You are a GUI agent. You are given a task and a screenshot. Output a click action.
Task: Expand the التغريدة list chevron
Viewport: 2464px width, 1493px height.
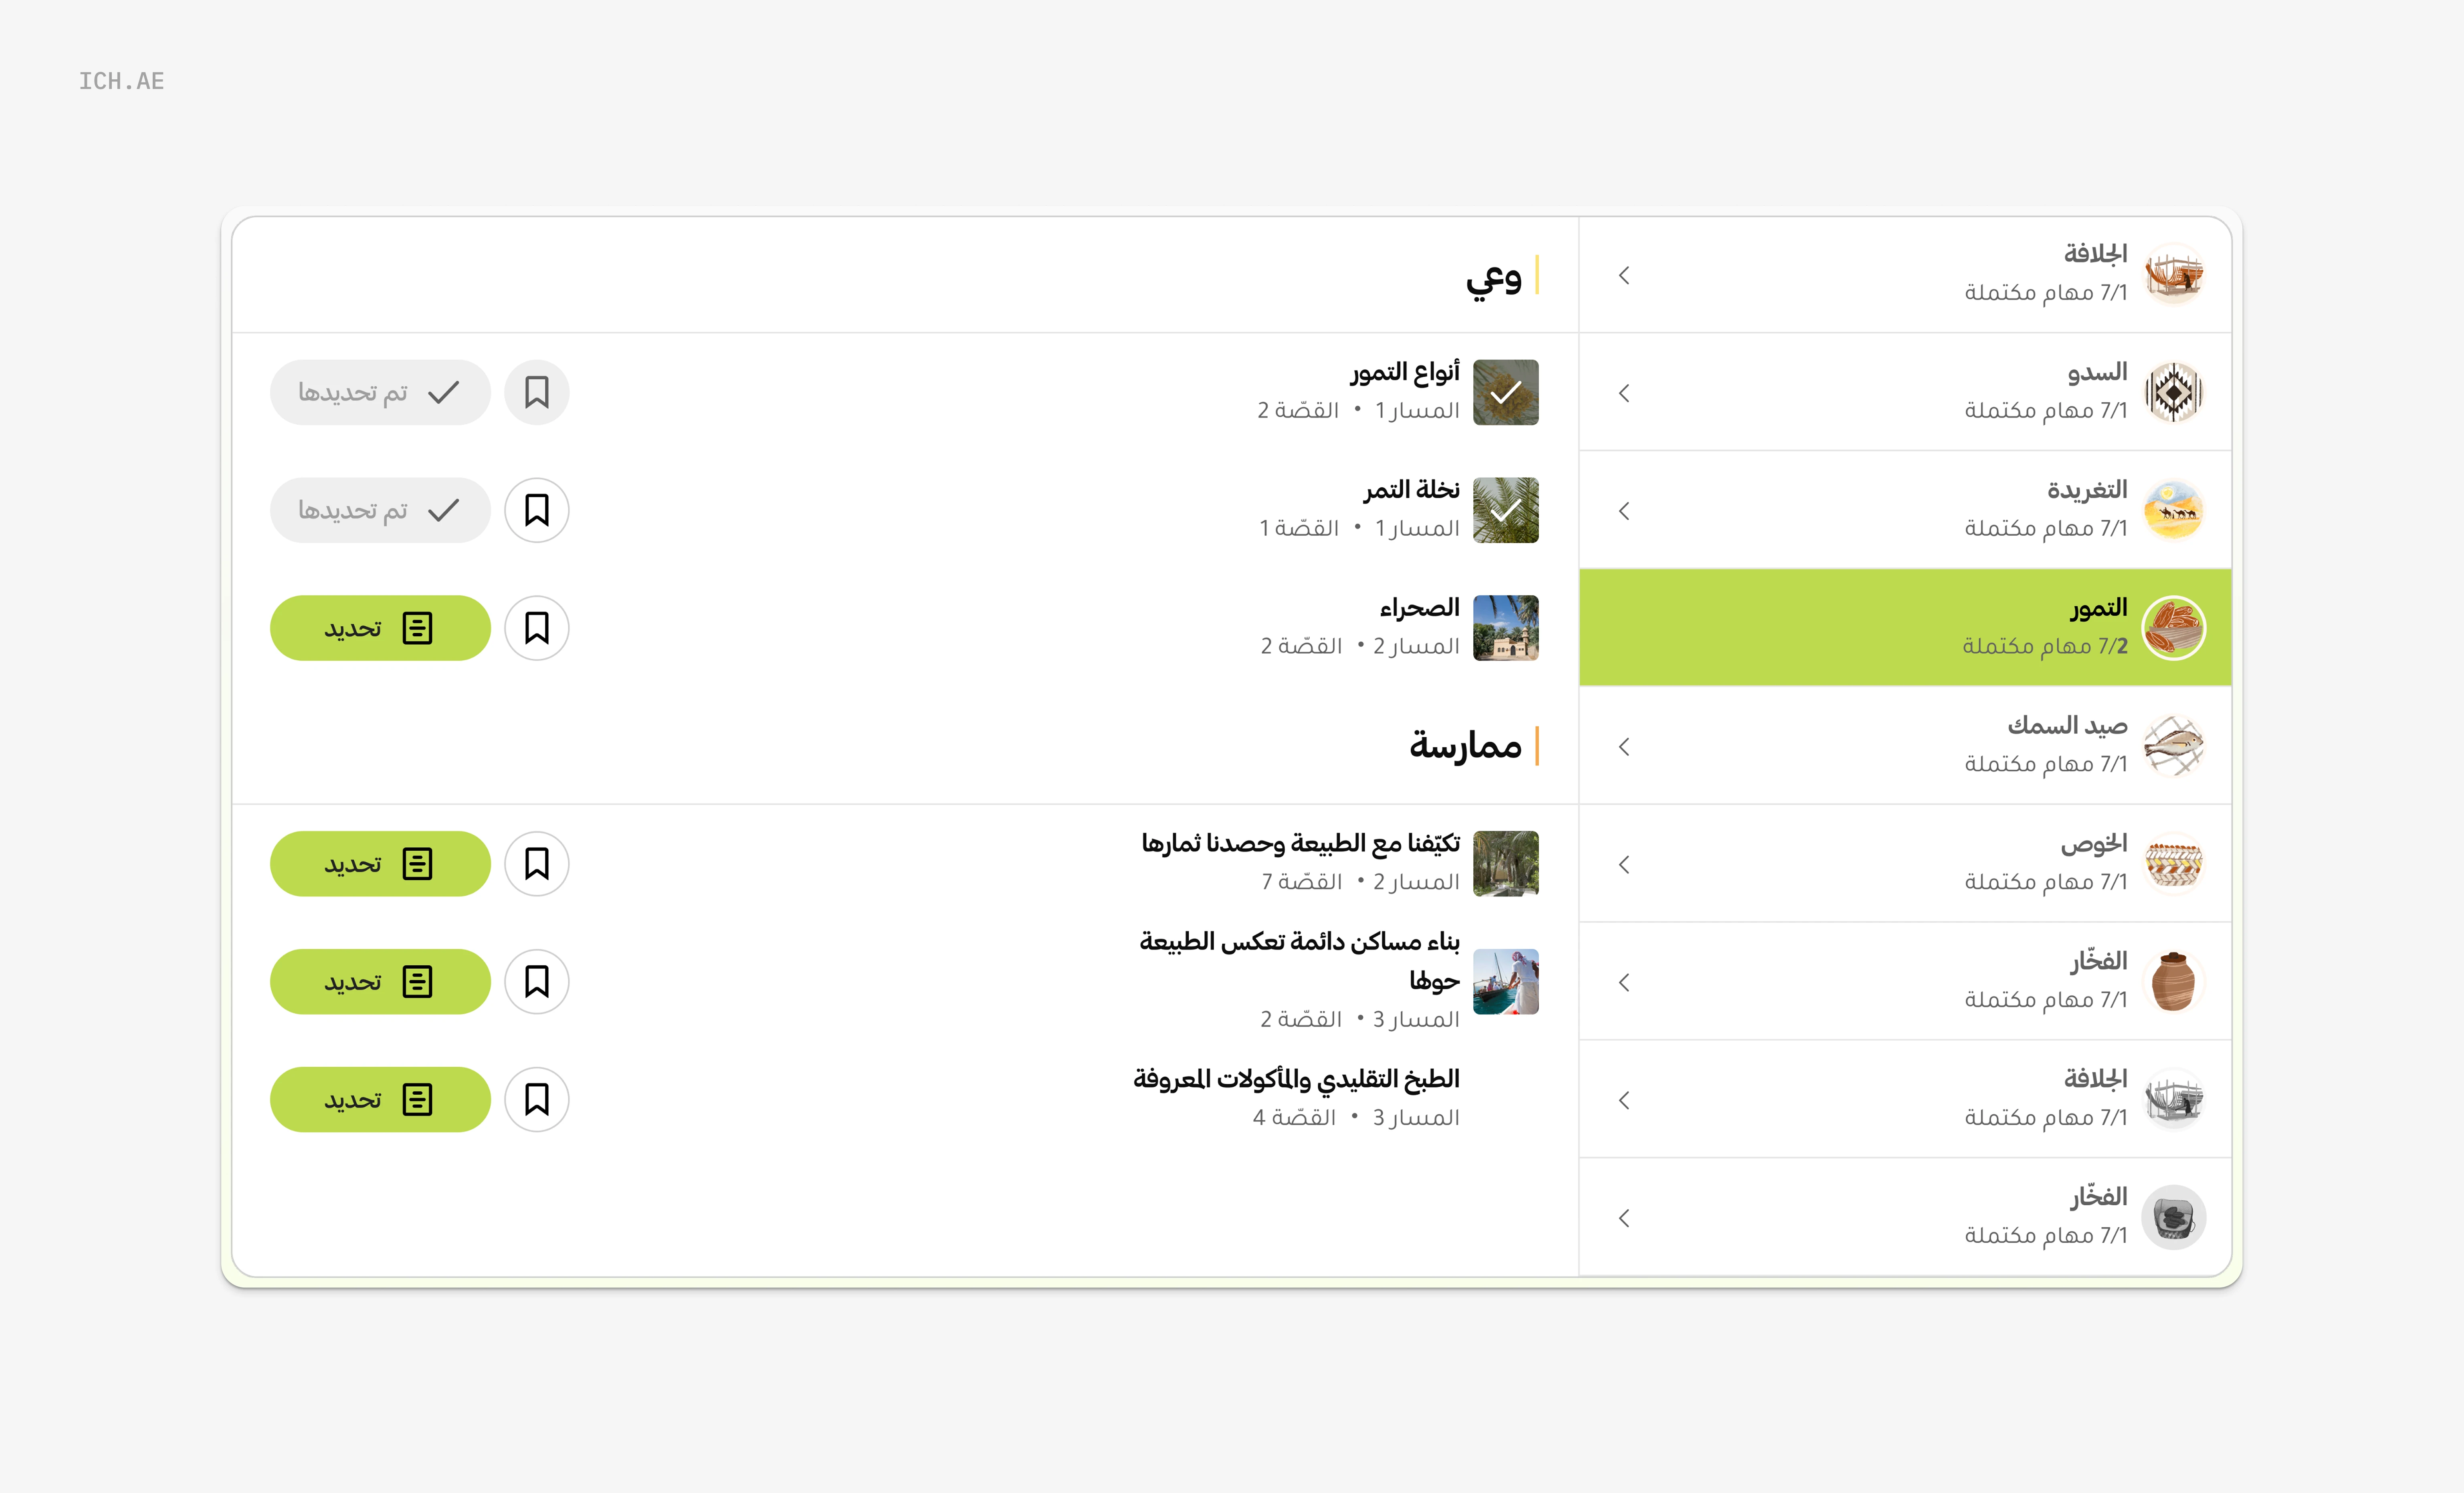[x=1624, y=511]
